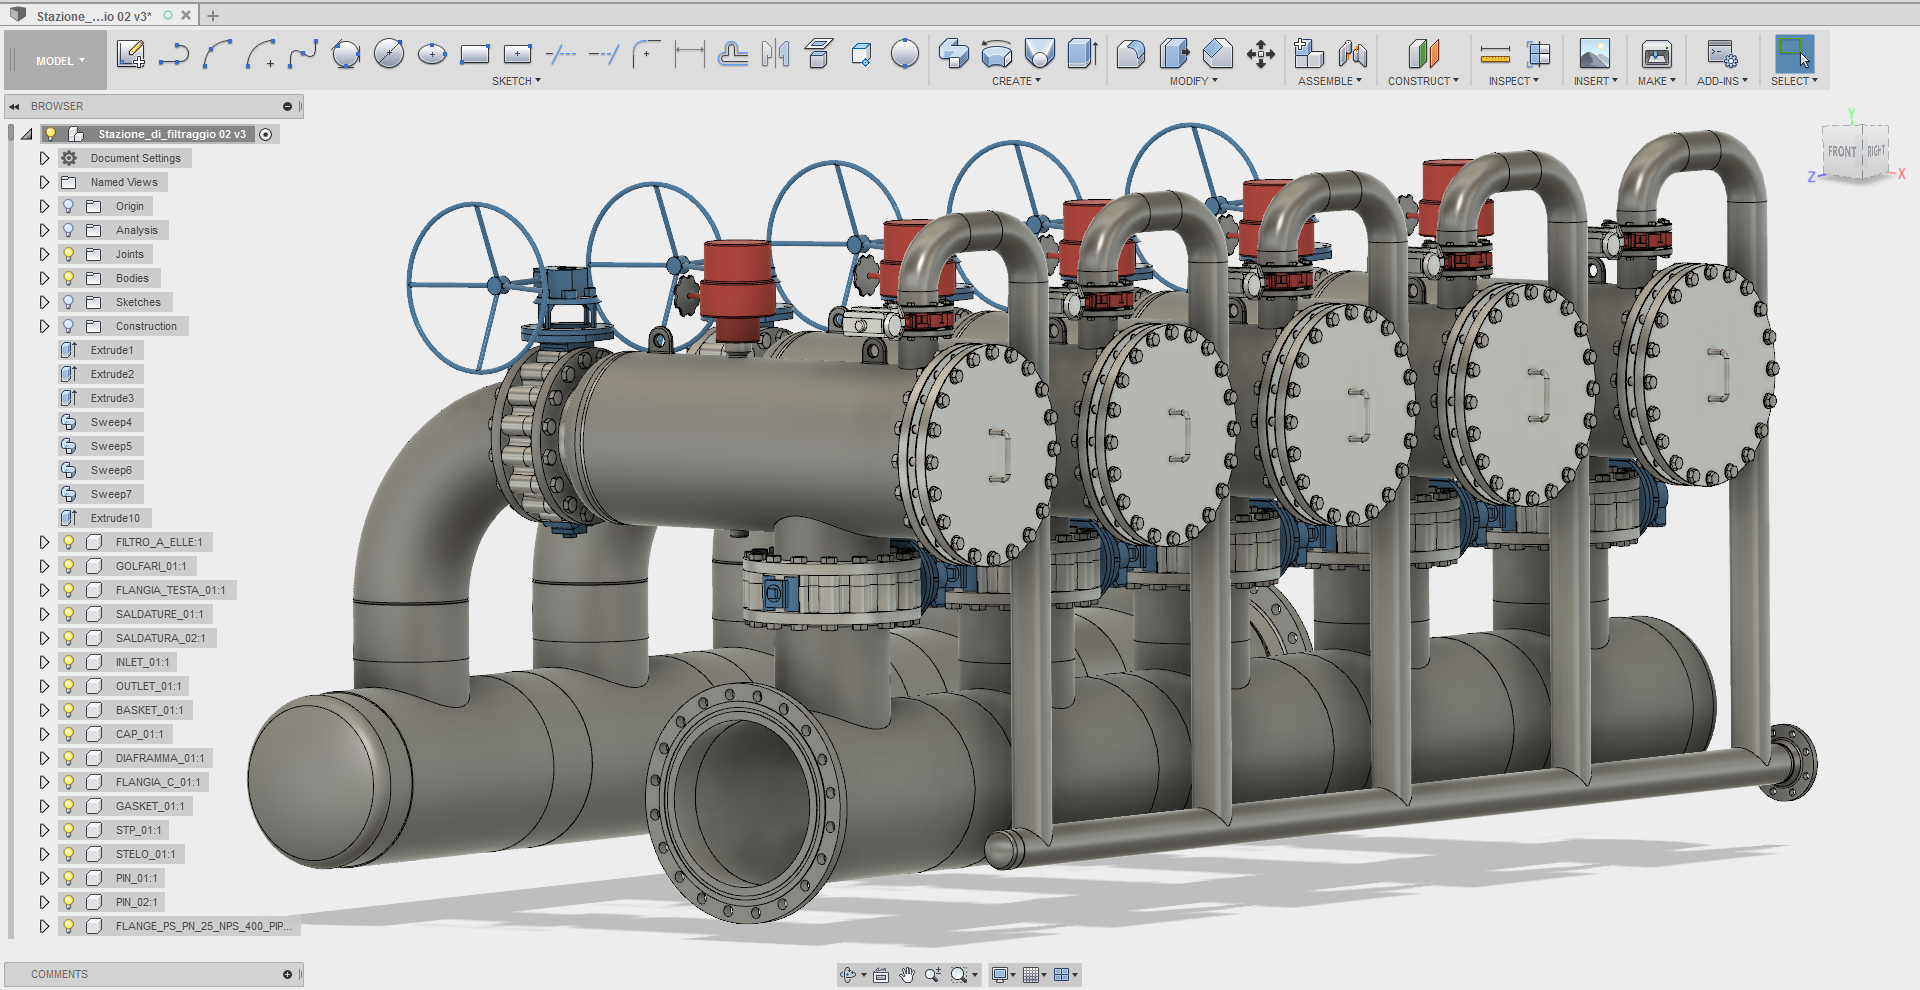Toggle visibility of the Bodies folder
The height and width of the screenshot is (990, 1920).
coord(69,278)
